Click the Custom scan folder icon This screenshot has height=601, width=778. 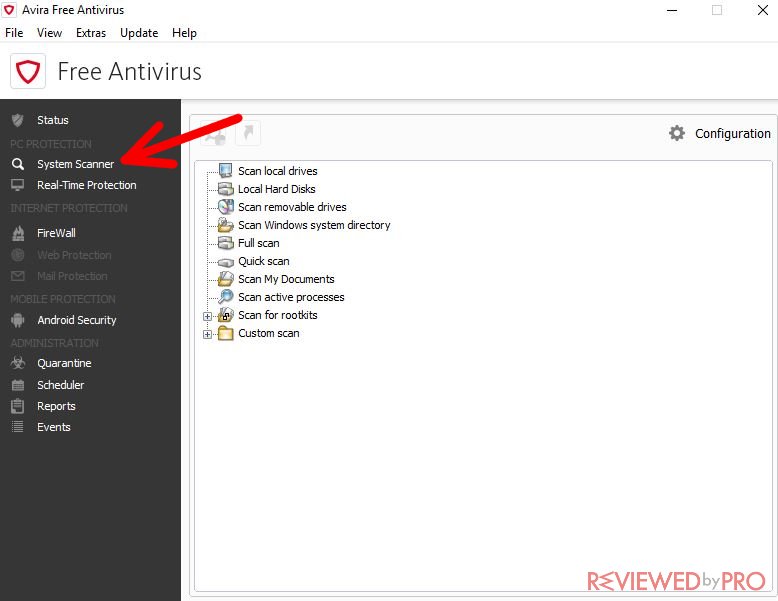pos(226,333)
